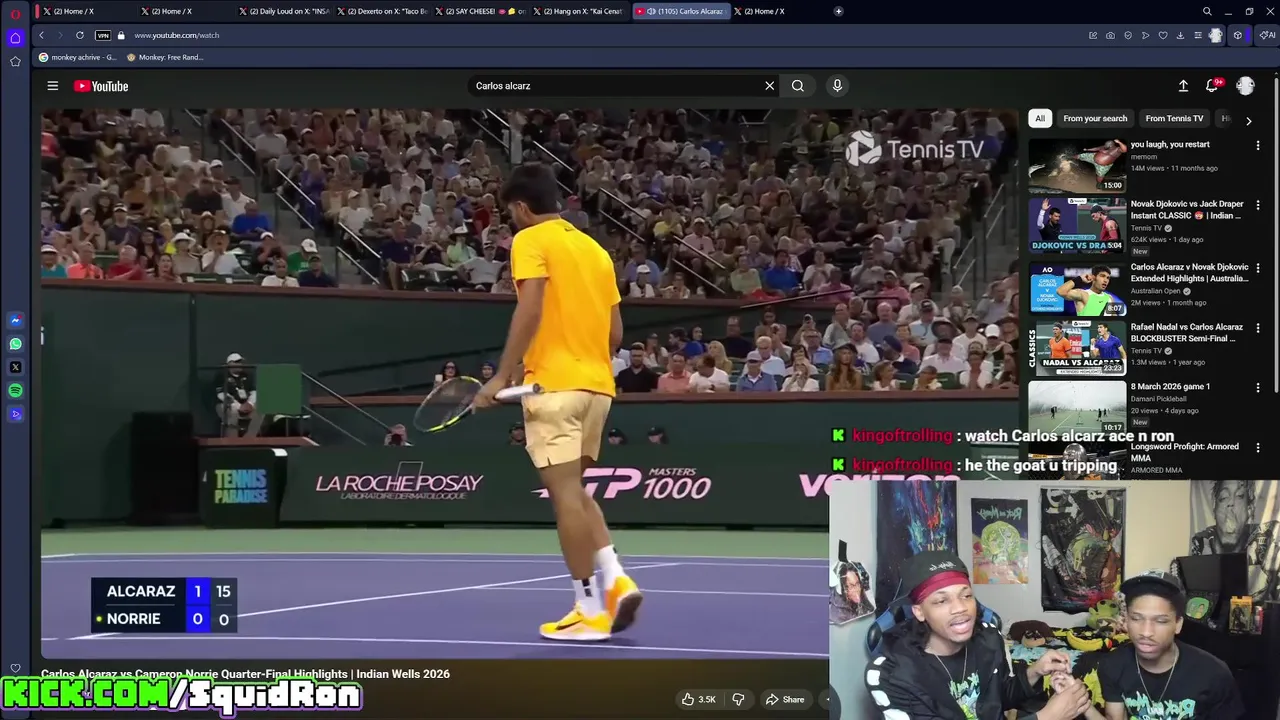Open Djokovic vs Draper video thumbnail
The width and height of the screenshot is (1280, 720).
coord(1077,225)
